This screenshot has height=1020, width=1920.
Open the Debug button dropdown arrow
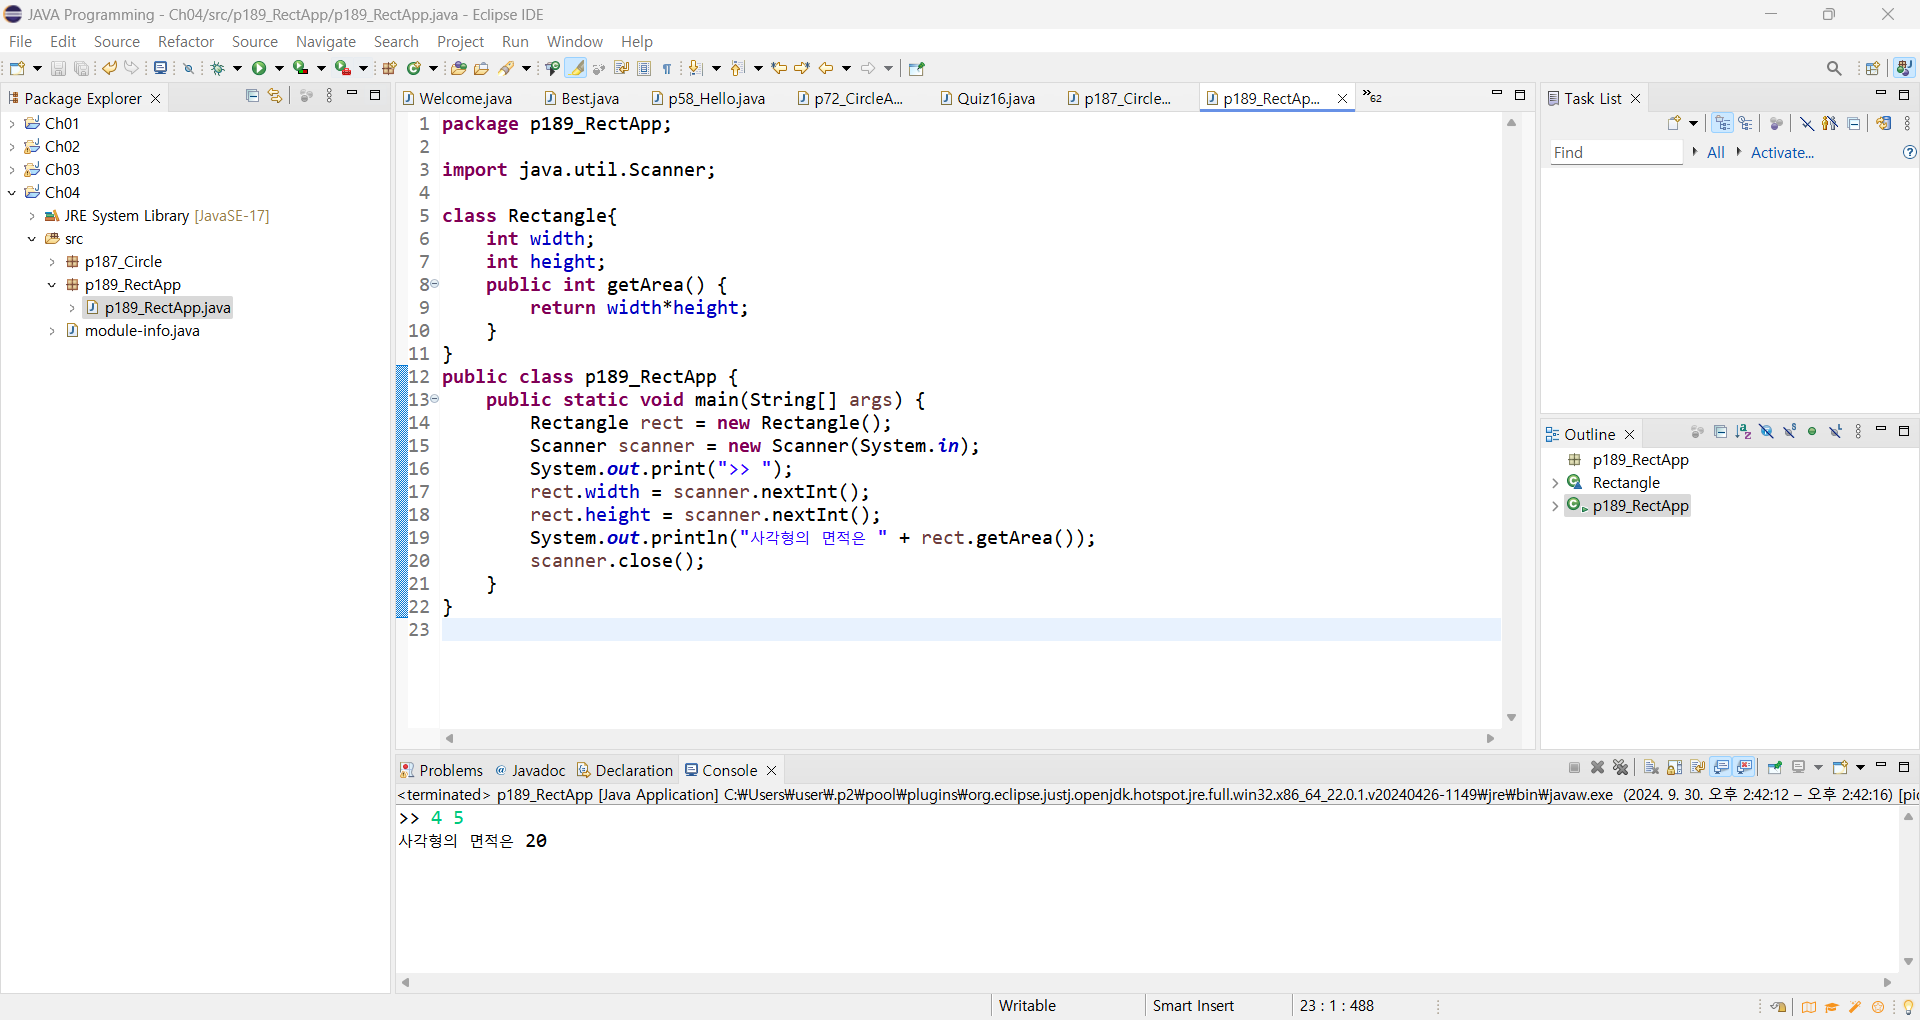tap(237, 68)
